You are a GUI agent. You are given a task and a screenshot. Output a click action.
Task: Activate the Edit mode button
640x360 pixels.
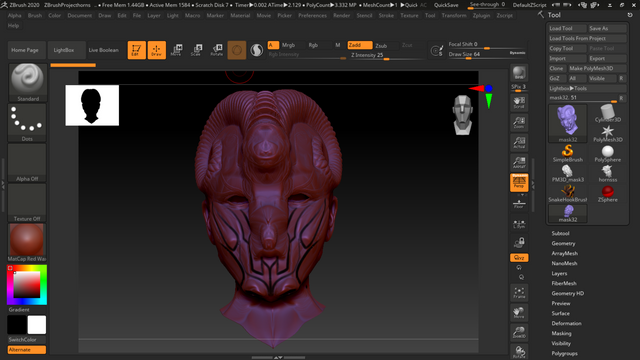[x=136, y=50]
